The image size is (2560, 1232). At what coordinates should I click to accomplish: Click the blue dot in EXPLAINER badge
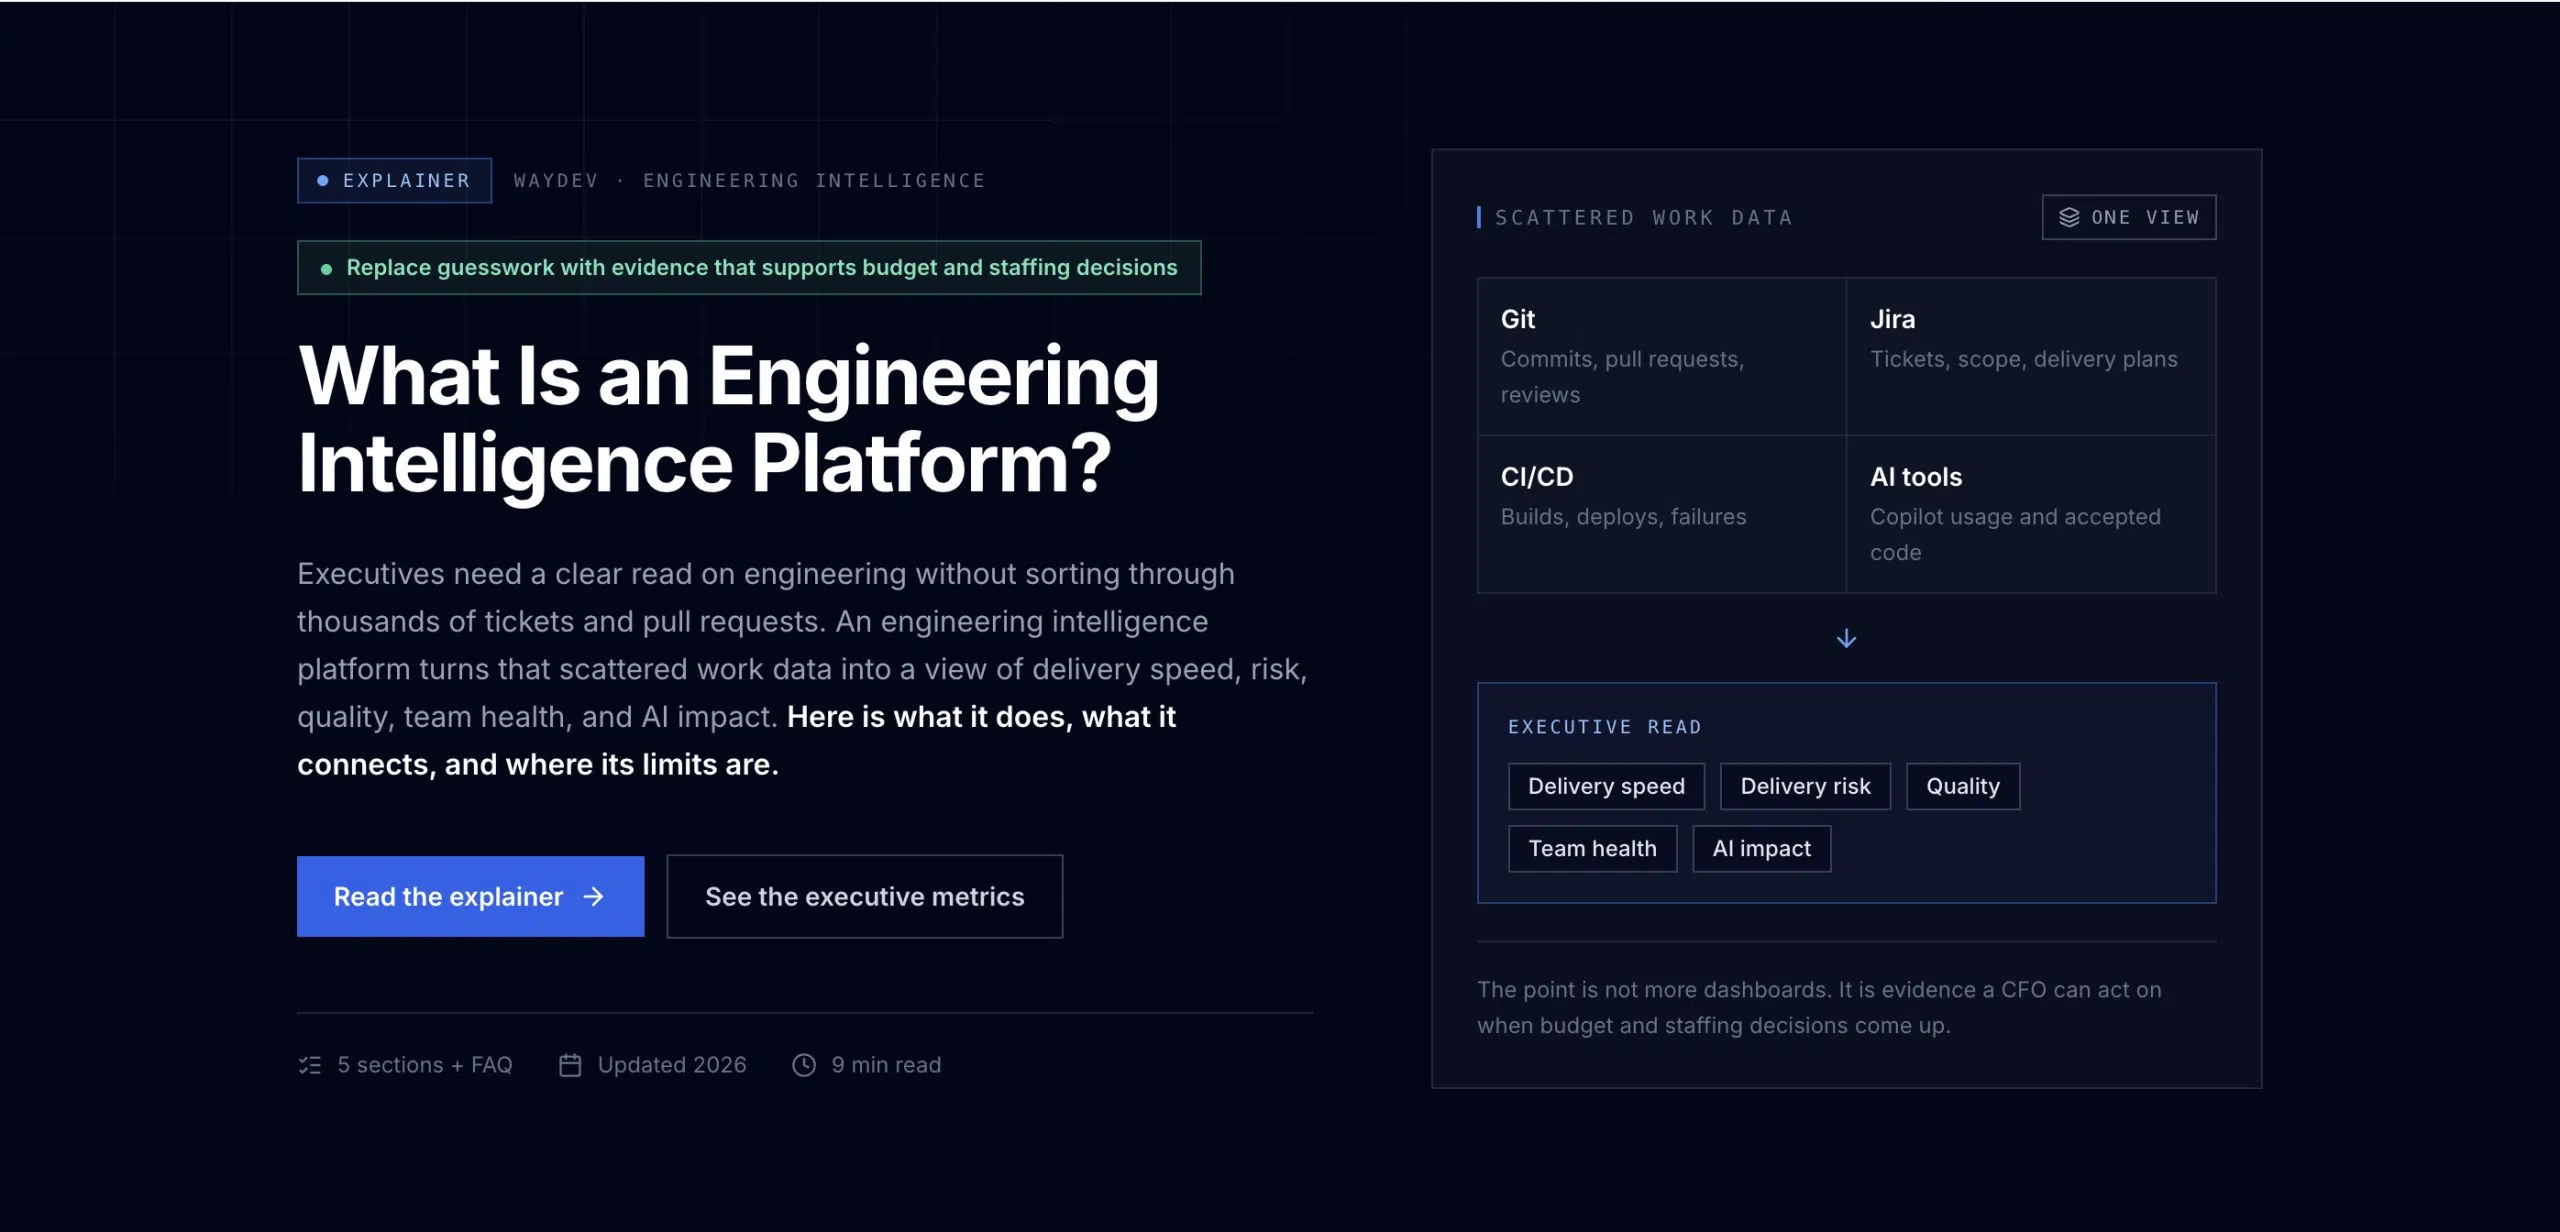coord(323,181)
